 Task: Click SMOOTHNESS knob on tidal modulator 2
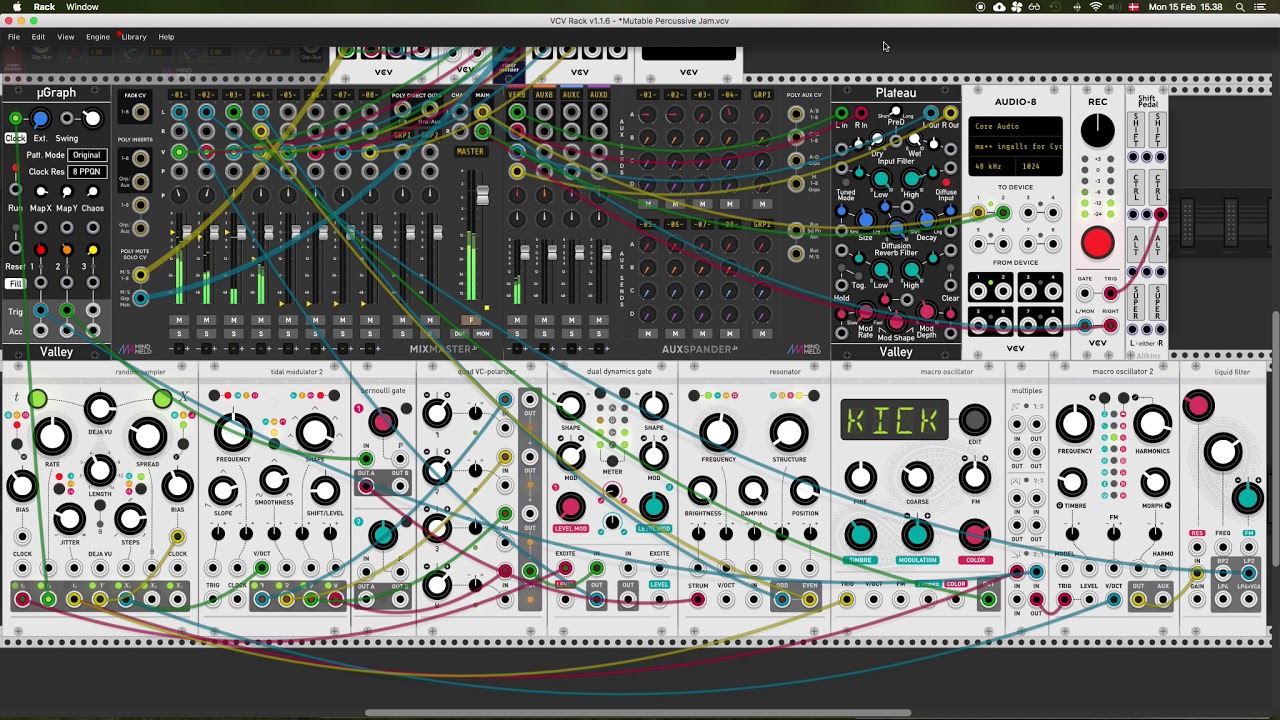click(274, 482)
